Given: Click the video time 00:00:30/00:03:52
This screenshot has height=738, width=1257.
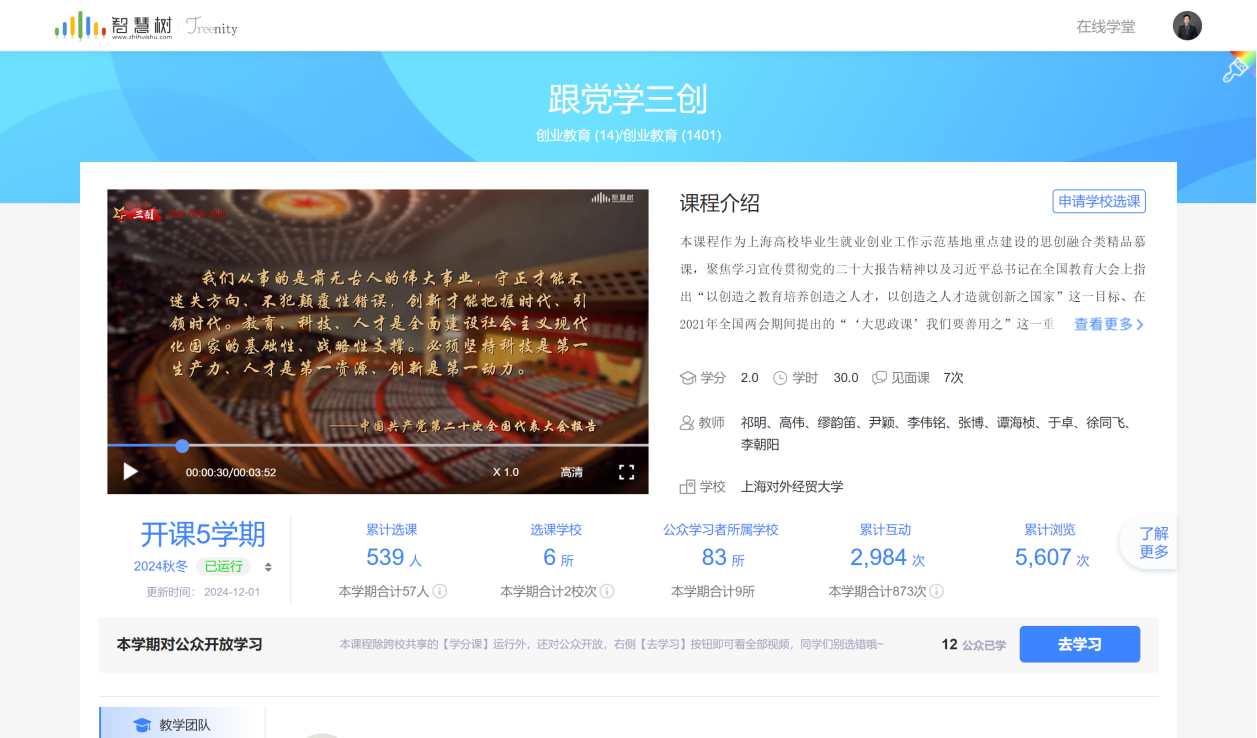Looking at the screenshot, I should (x=231, y=472).
